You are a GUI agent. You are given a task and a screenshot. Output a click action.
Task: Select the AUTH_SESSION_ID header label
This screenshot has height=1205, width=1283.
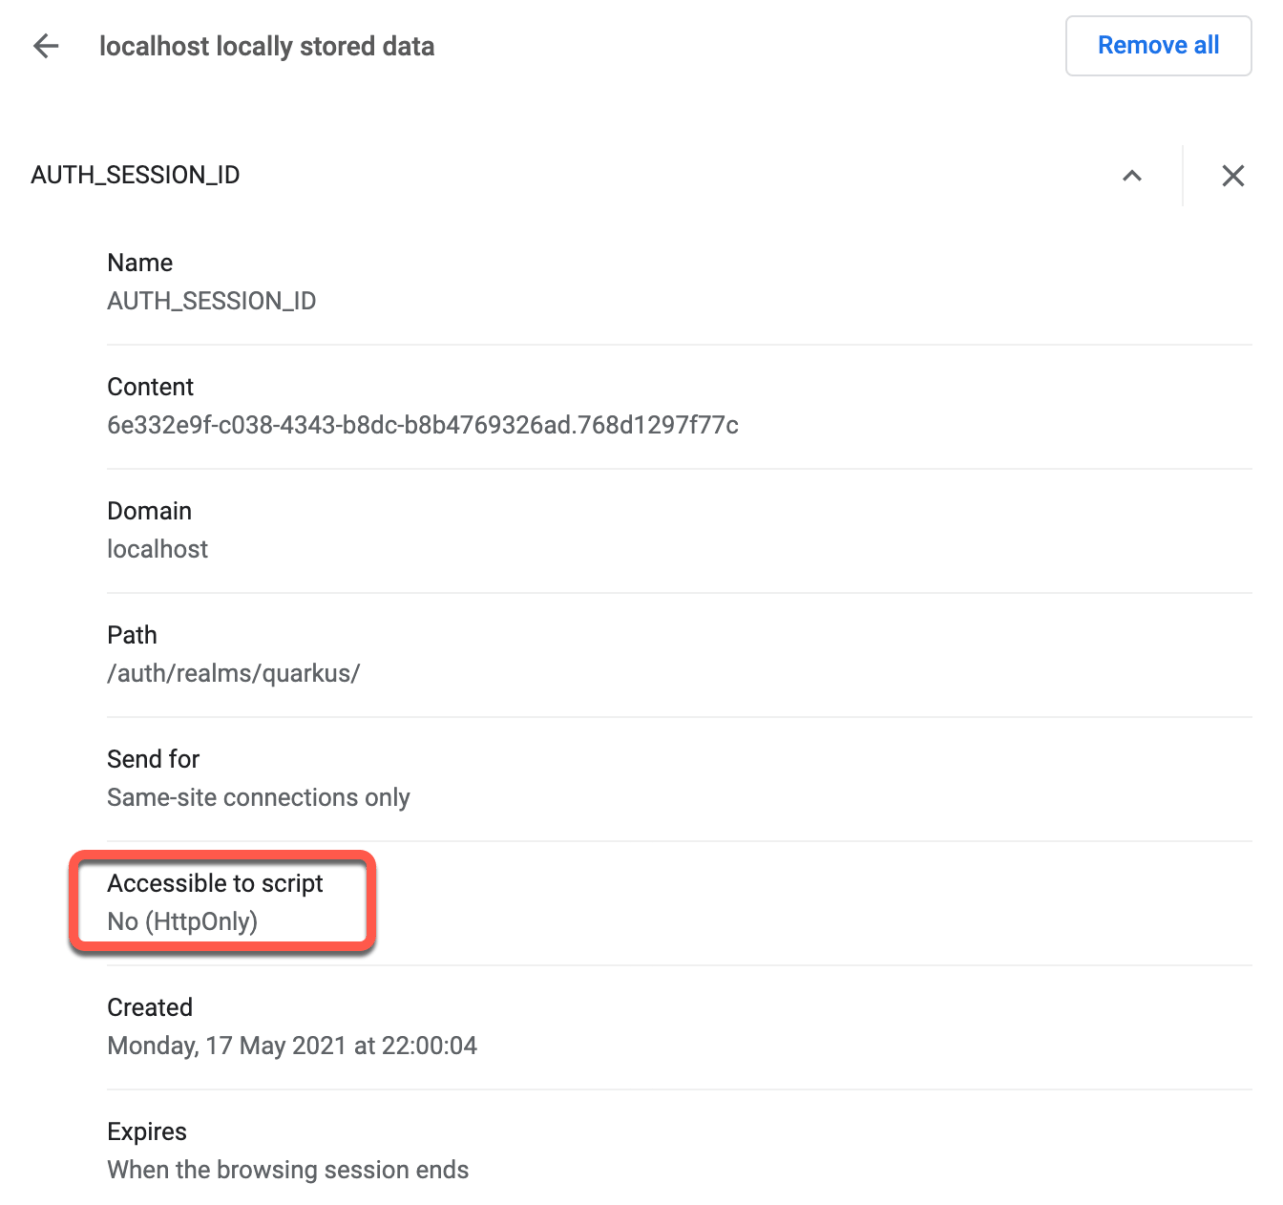click(x=135, y=175)
